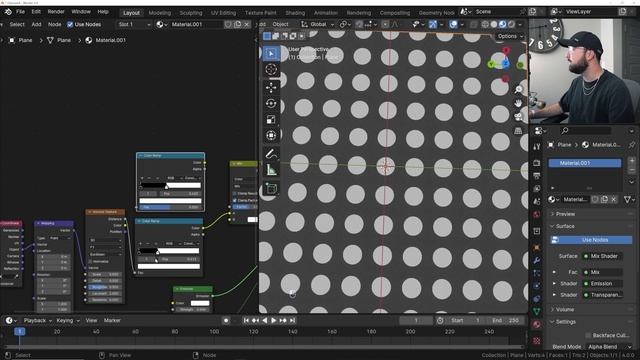Adjust Voronoi Roughness slider
This screenshot has width=640, height=360.
104,287
